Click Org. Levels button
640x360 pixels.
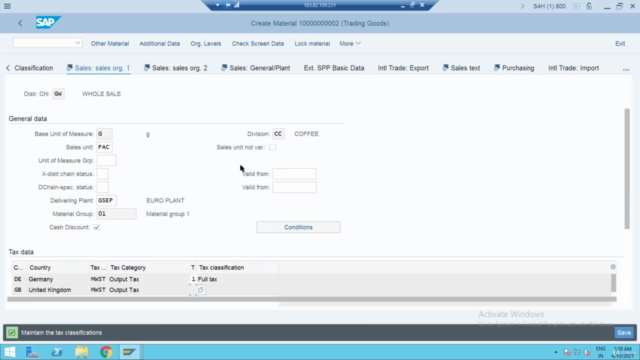pos(206,44)
